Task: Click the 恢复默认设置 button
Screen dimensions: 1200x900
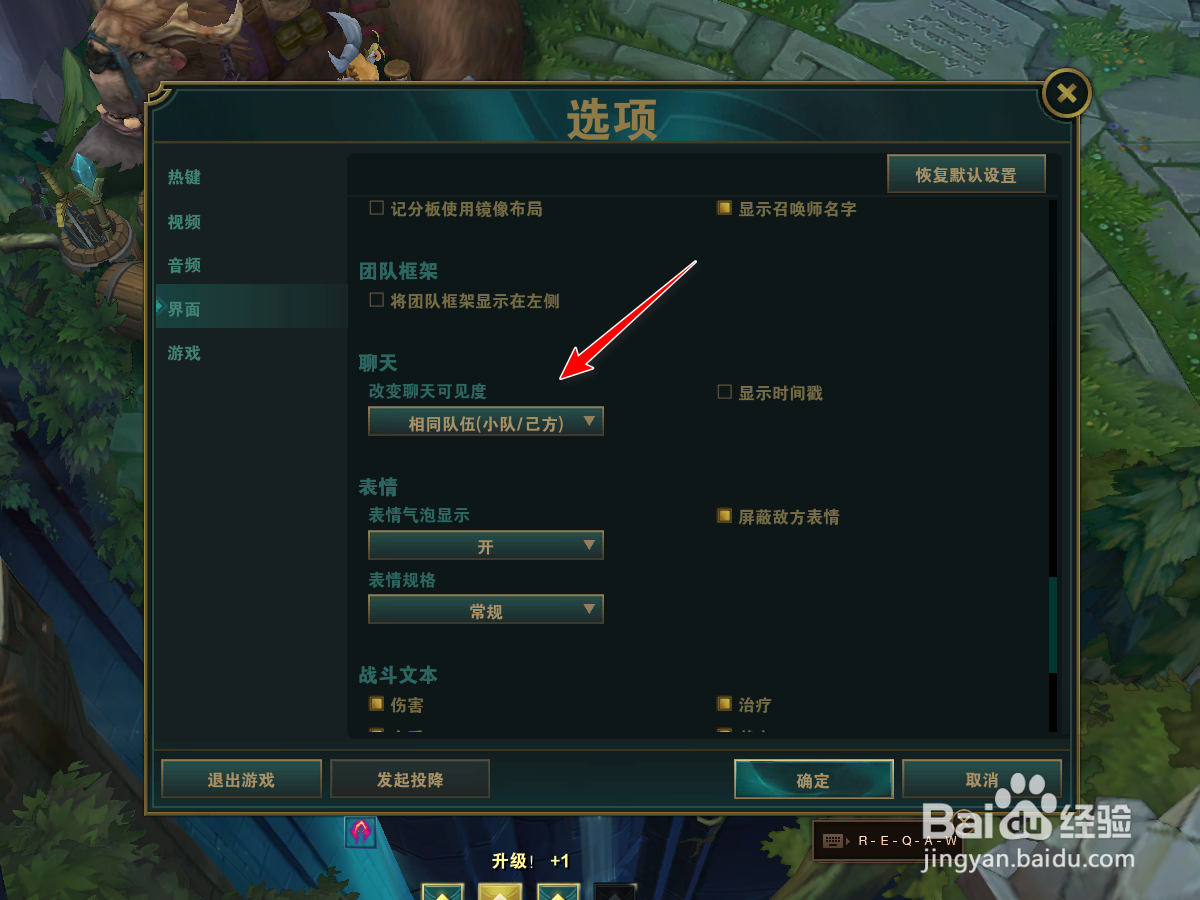Action: 966,174
